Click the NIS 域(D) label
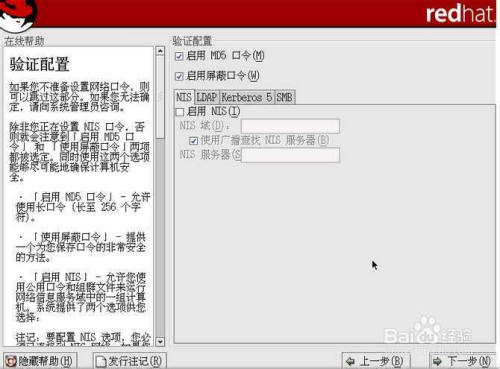The height and width of the screenshot is (369, 500). pyautogui.click(x=205, y=126)
